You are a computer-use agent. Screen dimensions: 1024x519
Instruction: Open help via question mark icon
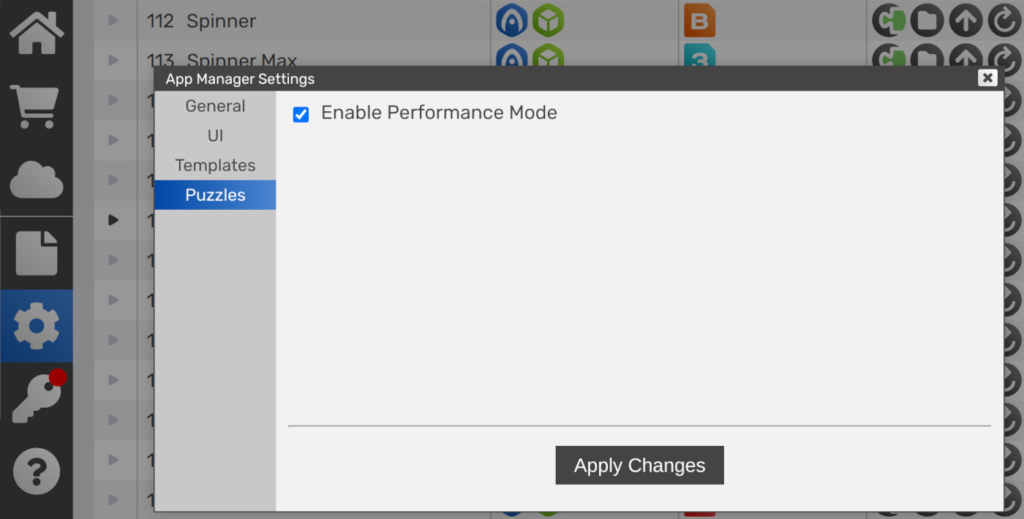(x=36, y=470)
